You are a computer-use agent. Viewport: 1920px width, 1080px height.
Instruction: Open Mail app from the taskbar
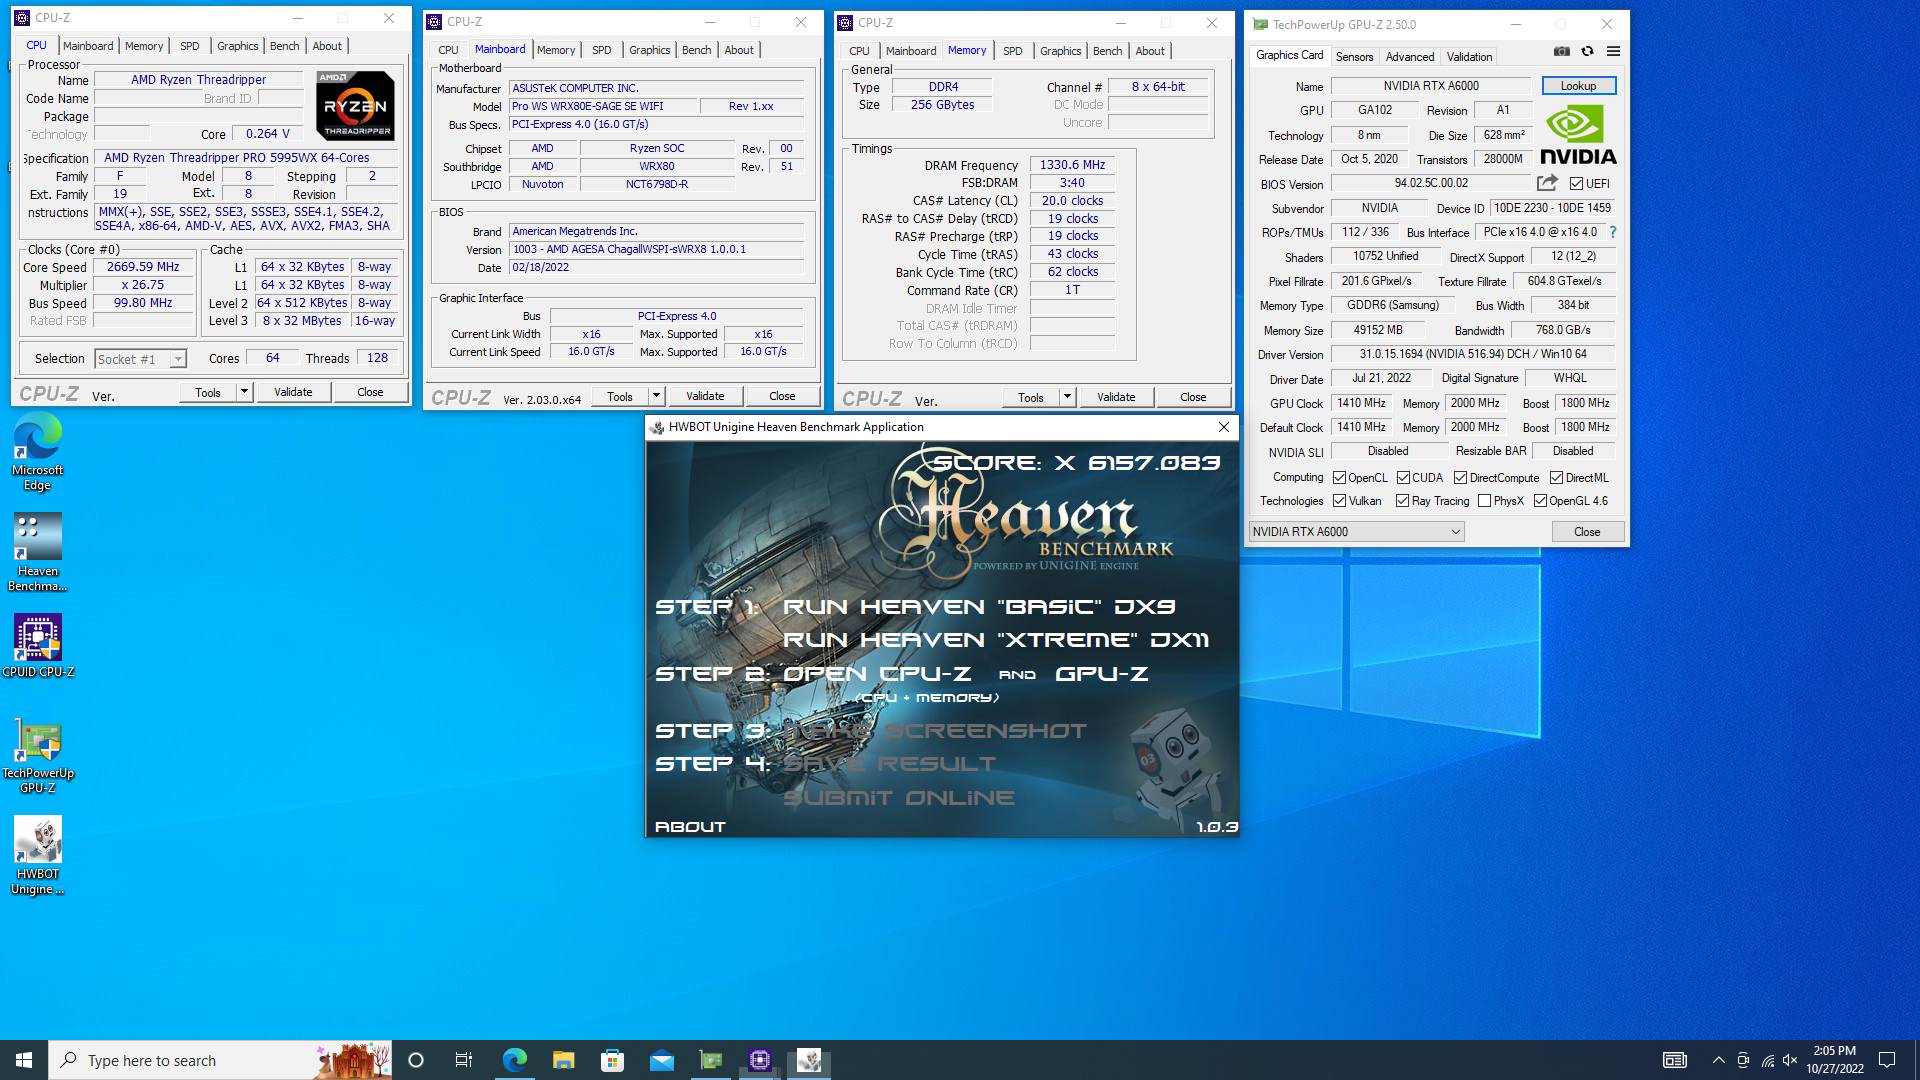tap(661, 1060)
